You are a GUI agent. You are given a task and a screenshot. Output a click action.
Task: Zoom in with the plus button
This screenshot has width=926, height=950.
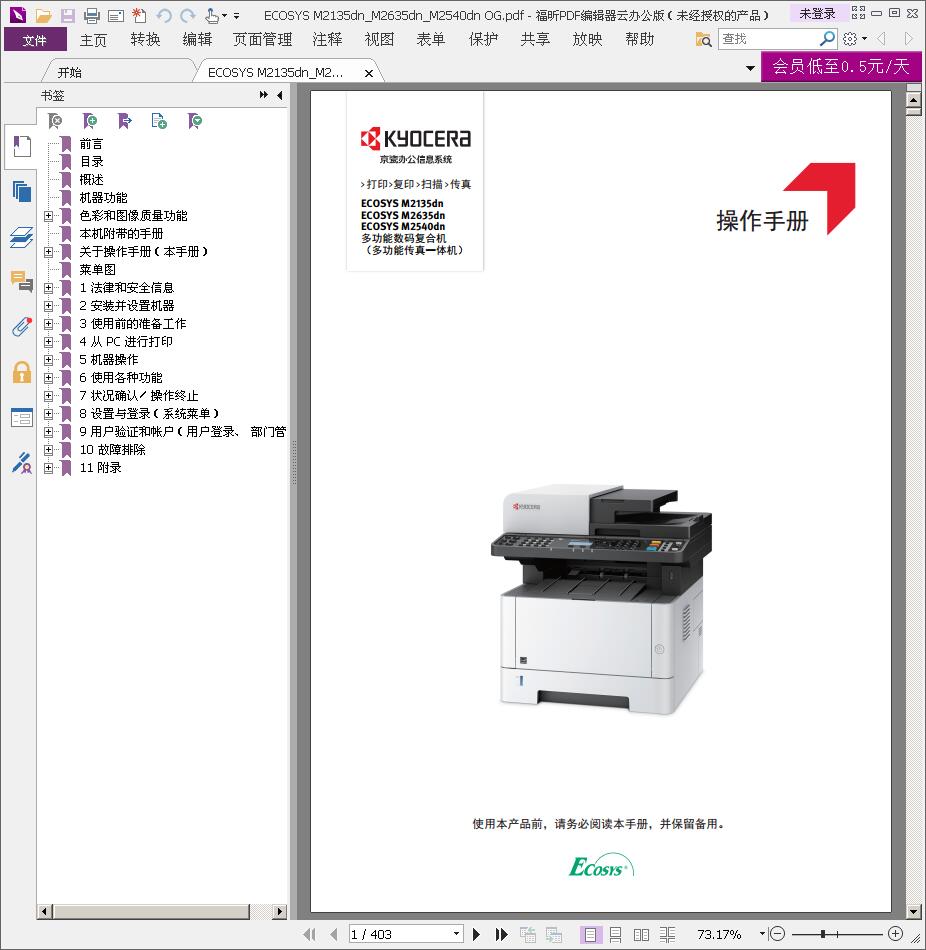(895, 934)
